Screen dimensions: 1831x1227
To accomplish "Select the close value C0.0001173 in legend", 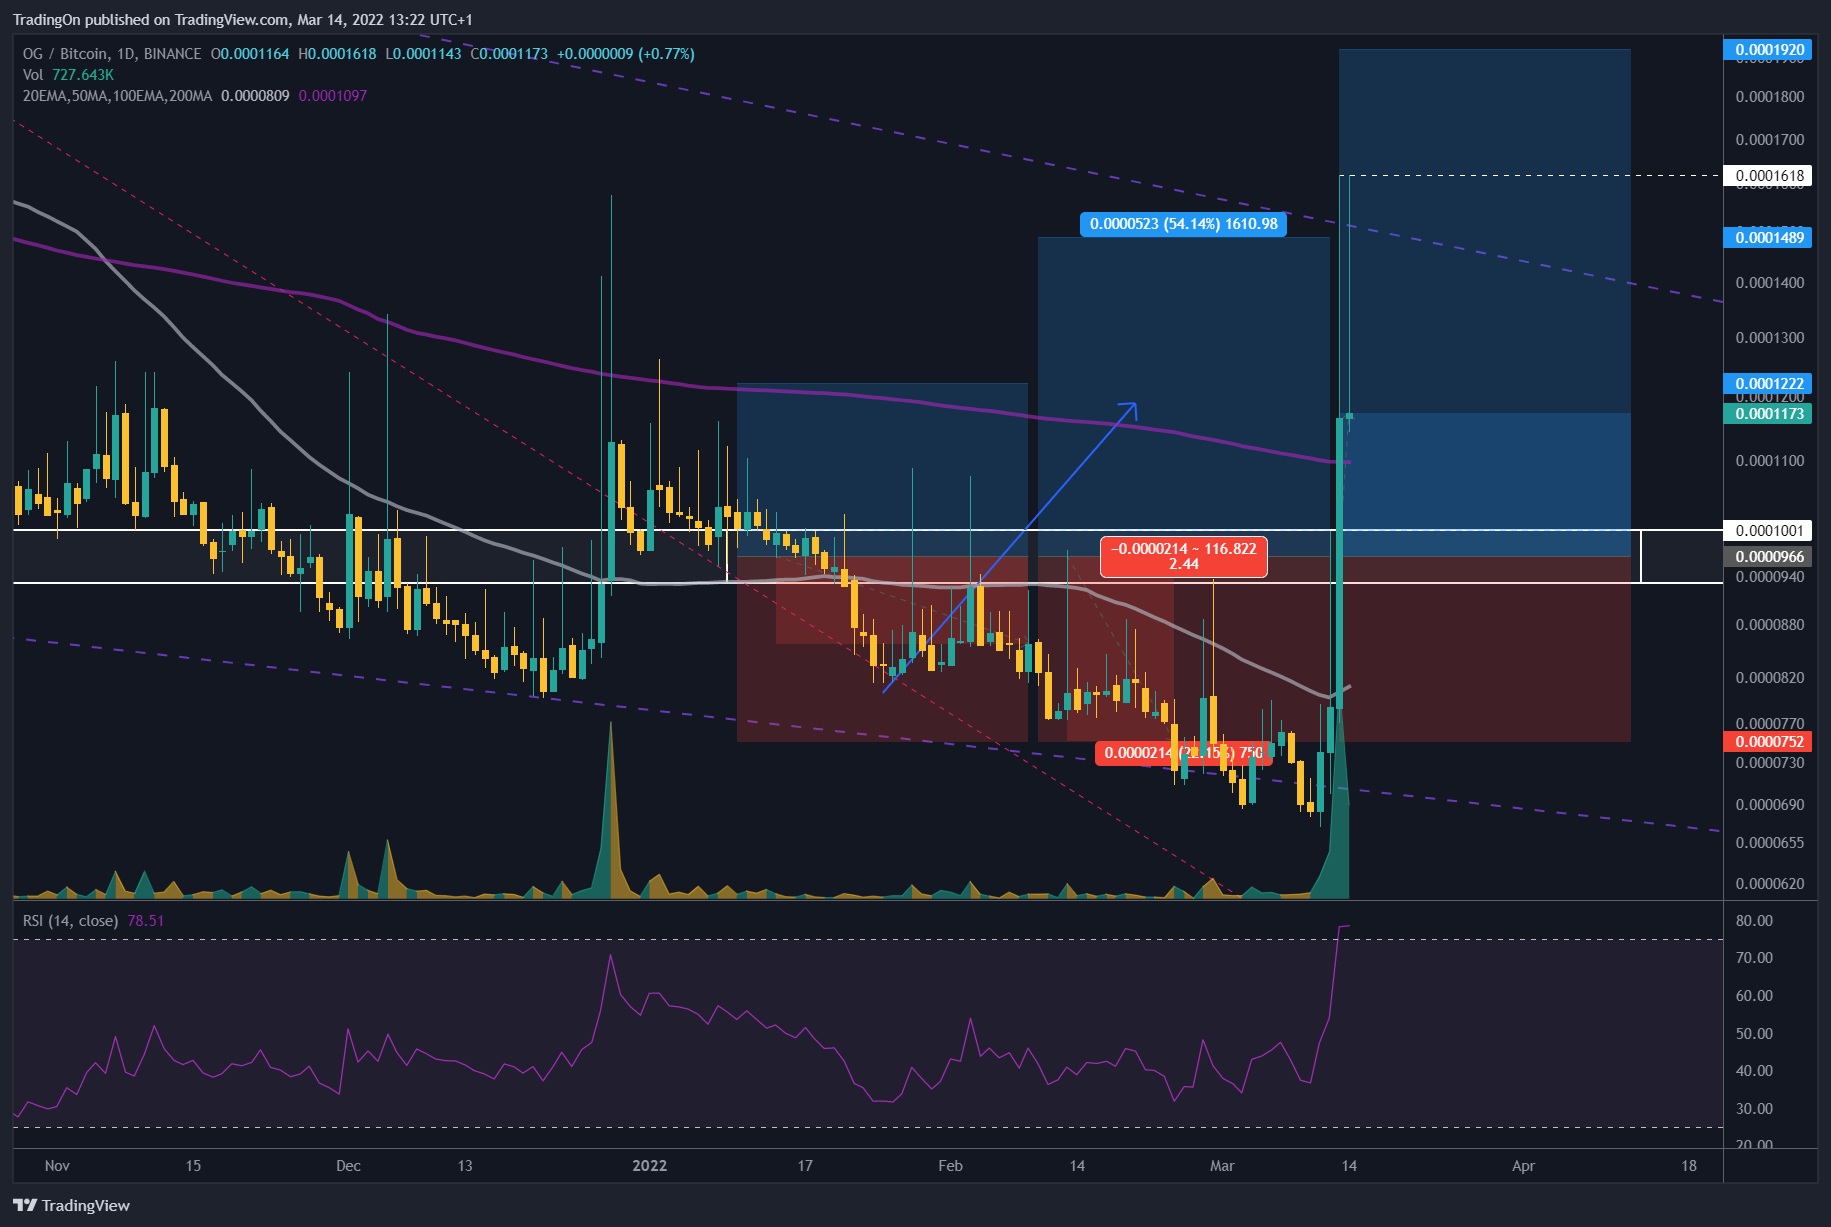I will tap(509, 54).
